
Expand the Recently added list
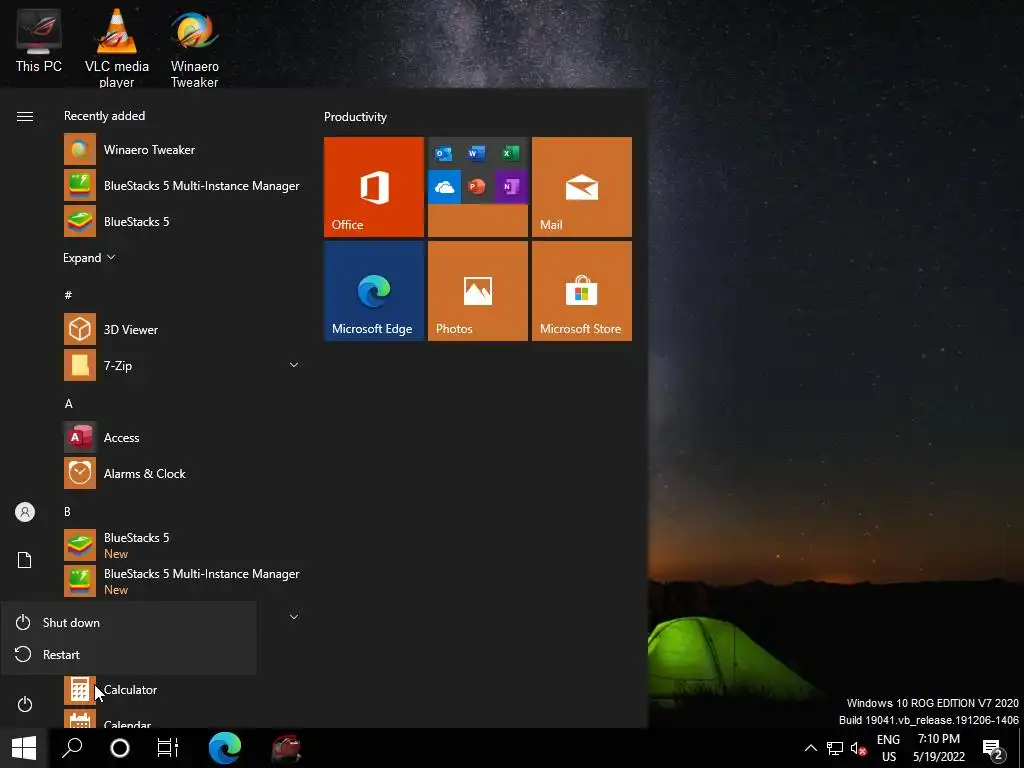click(89, 257)
